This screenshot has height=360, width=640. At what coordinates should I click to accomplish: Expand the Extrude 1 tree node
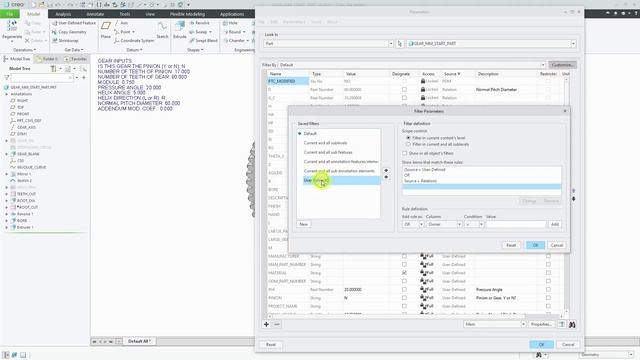7,227
